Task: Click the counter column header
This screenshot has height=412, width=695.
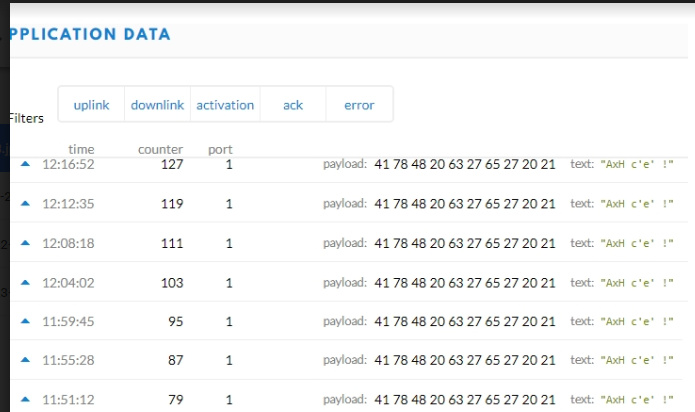Action: pos(160,150)
